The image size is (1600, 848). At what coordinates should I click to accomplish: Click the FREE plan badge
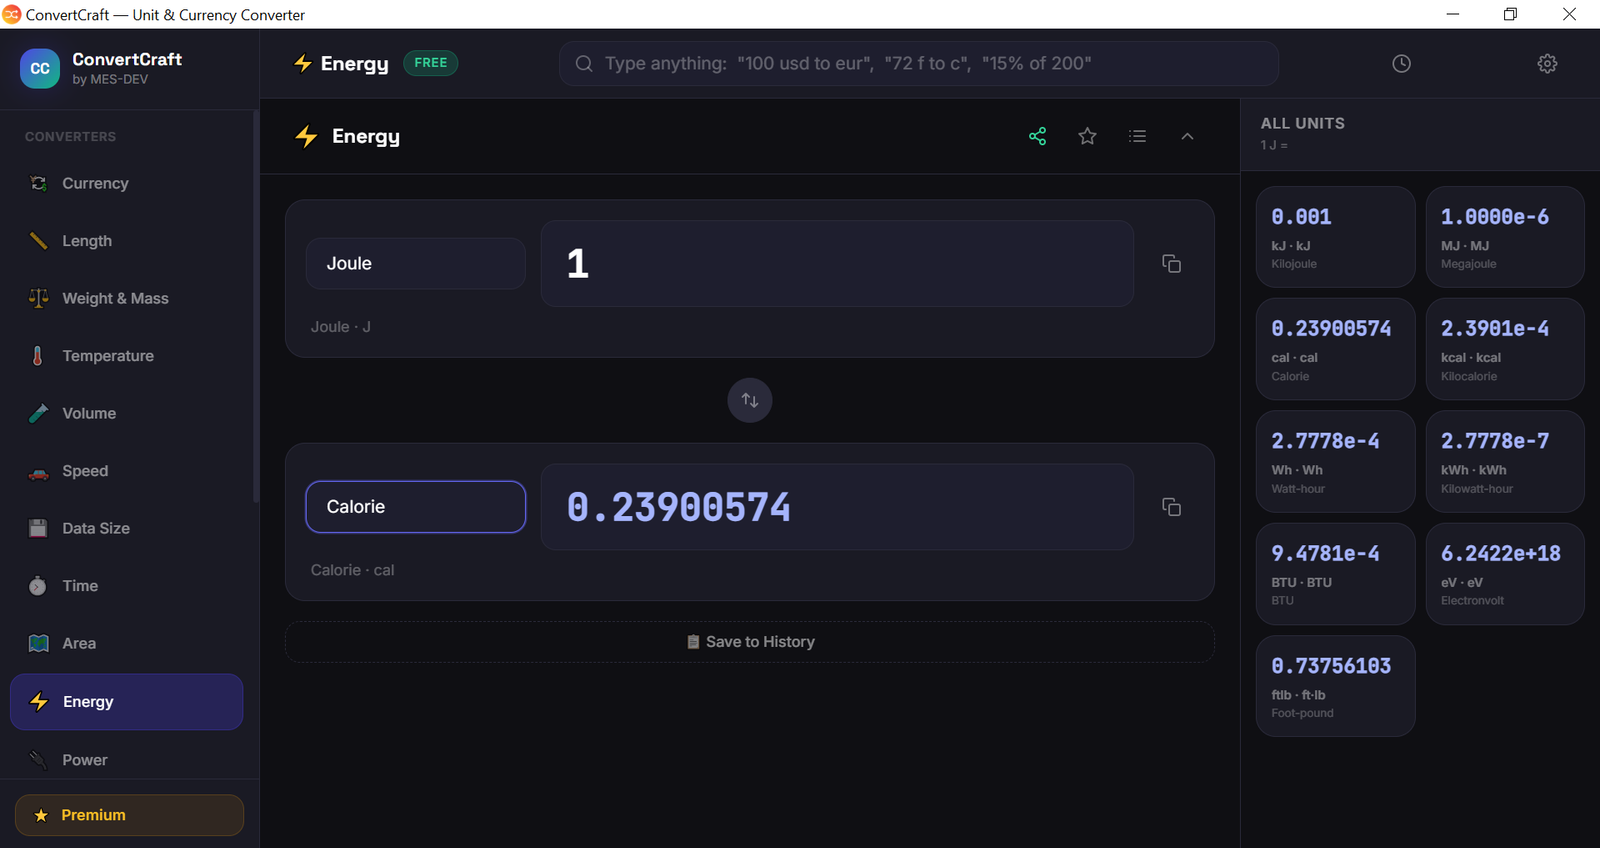pyautogui.click(x=431, y=63)
